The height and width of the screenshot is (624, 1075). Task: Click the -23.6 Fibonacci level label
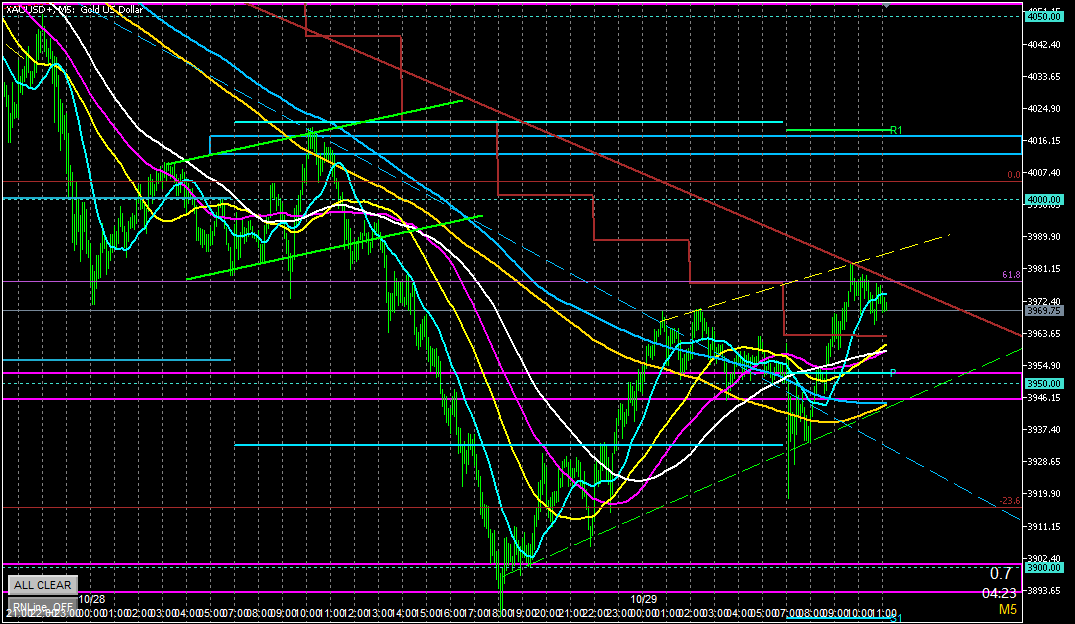(1009, 501)
